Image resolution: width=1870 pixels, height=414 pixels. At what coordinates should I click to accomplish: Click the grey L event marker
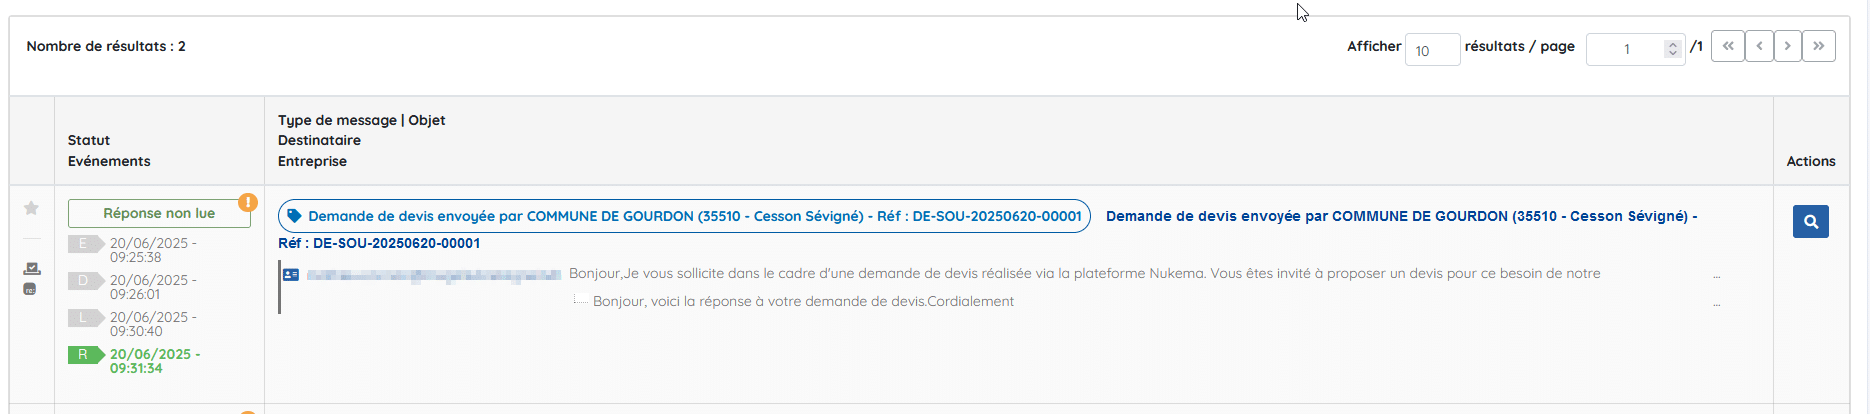click(x=86, y=317)
